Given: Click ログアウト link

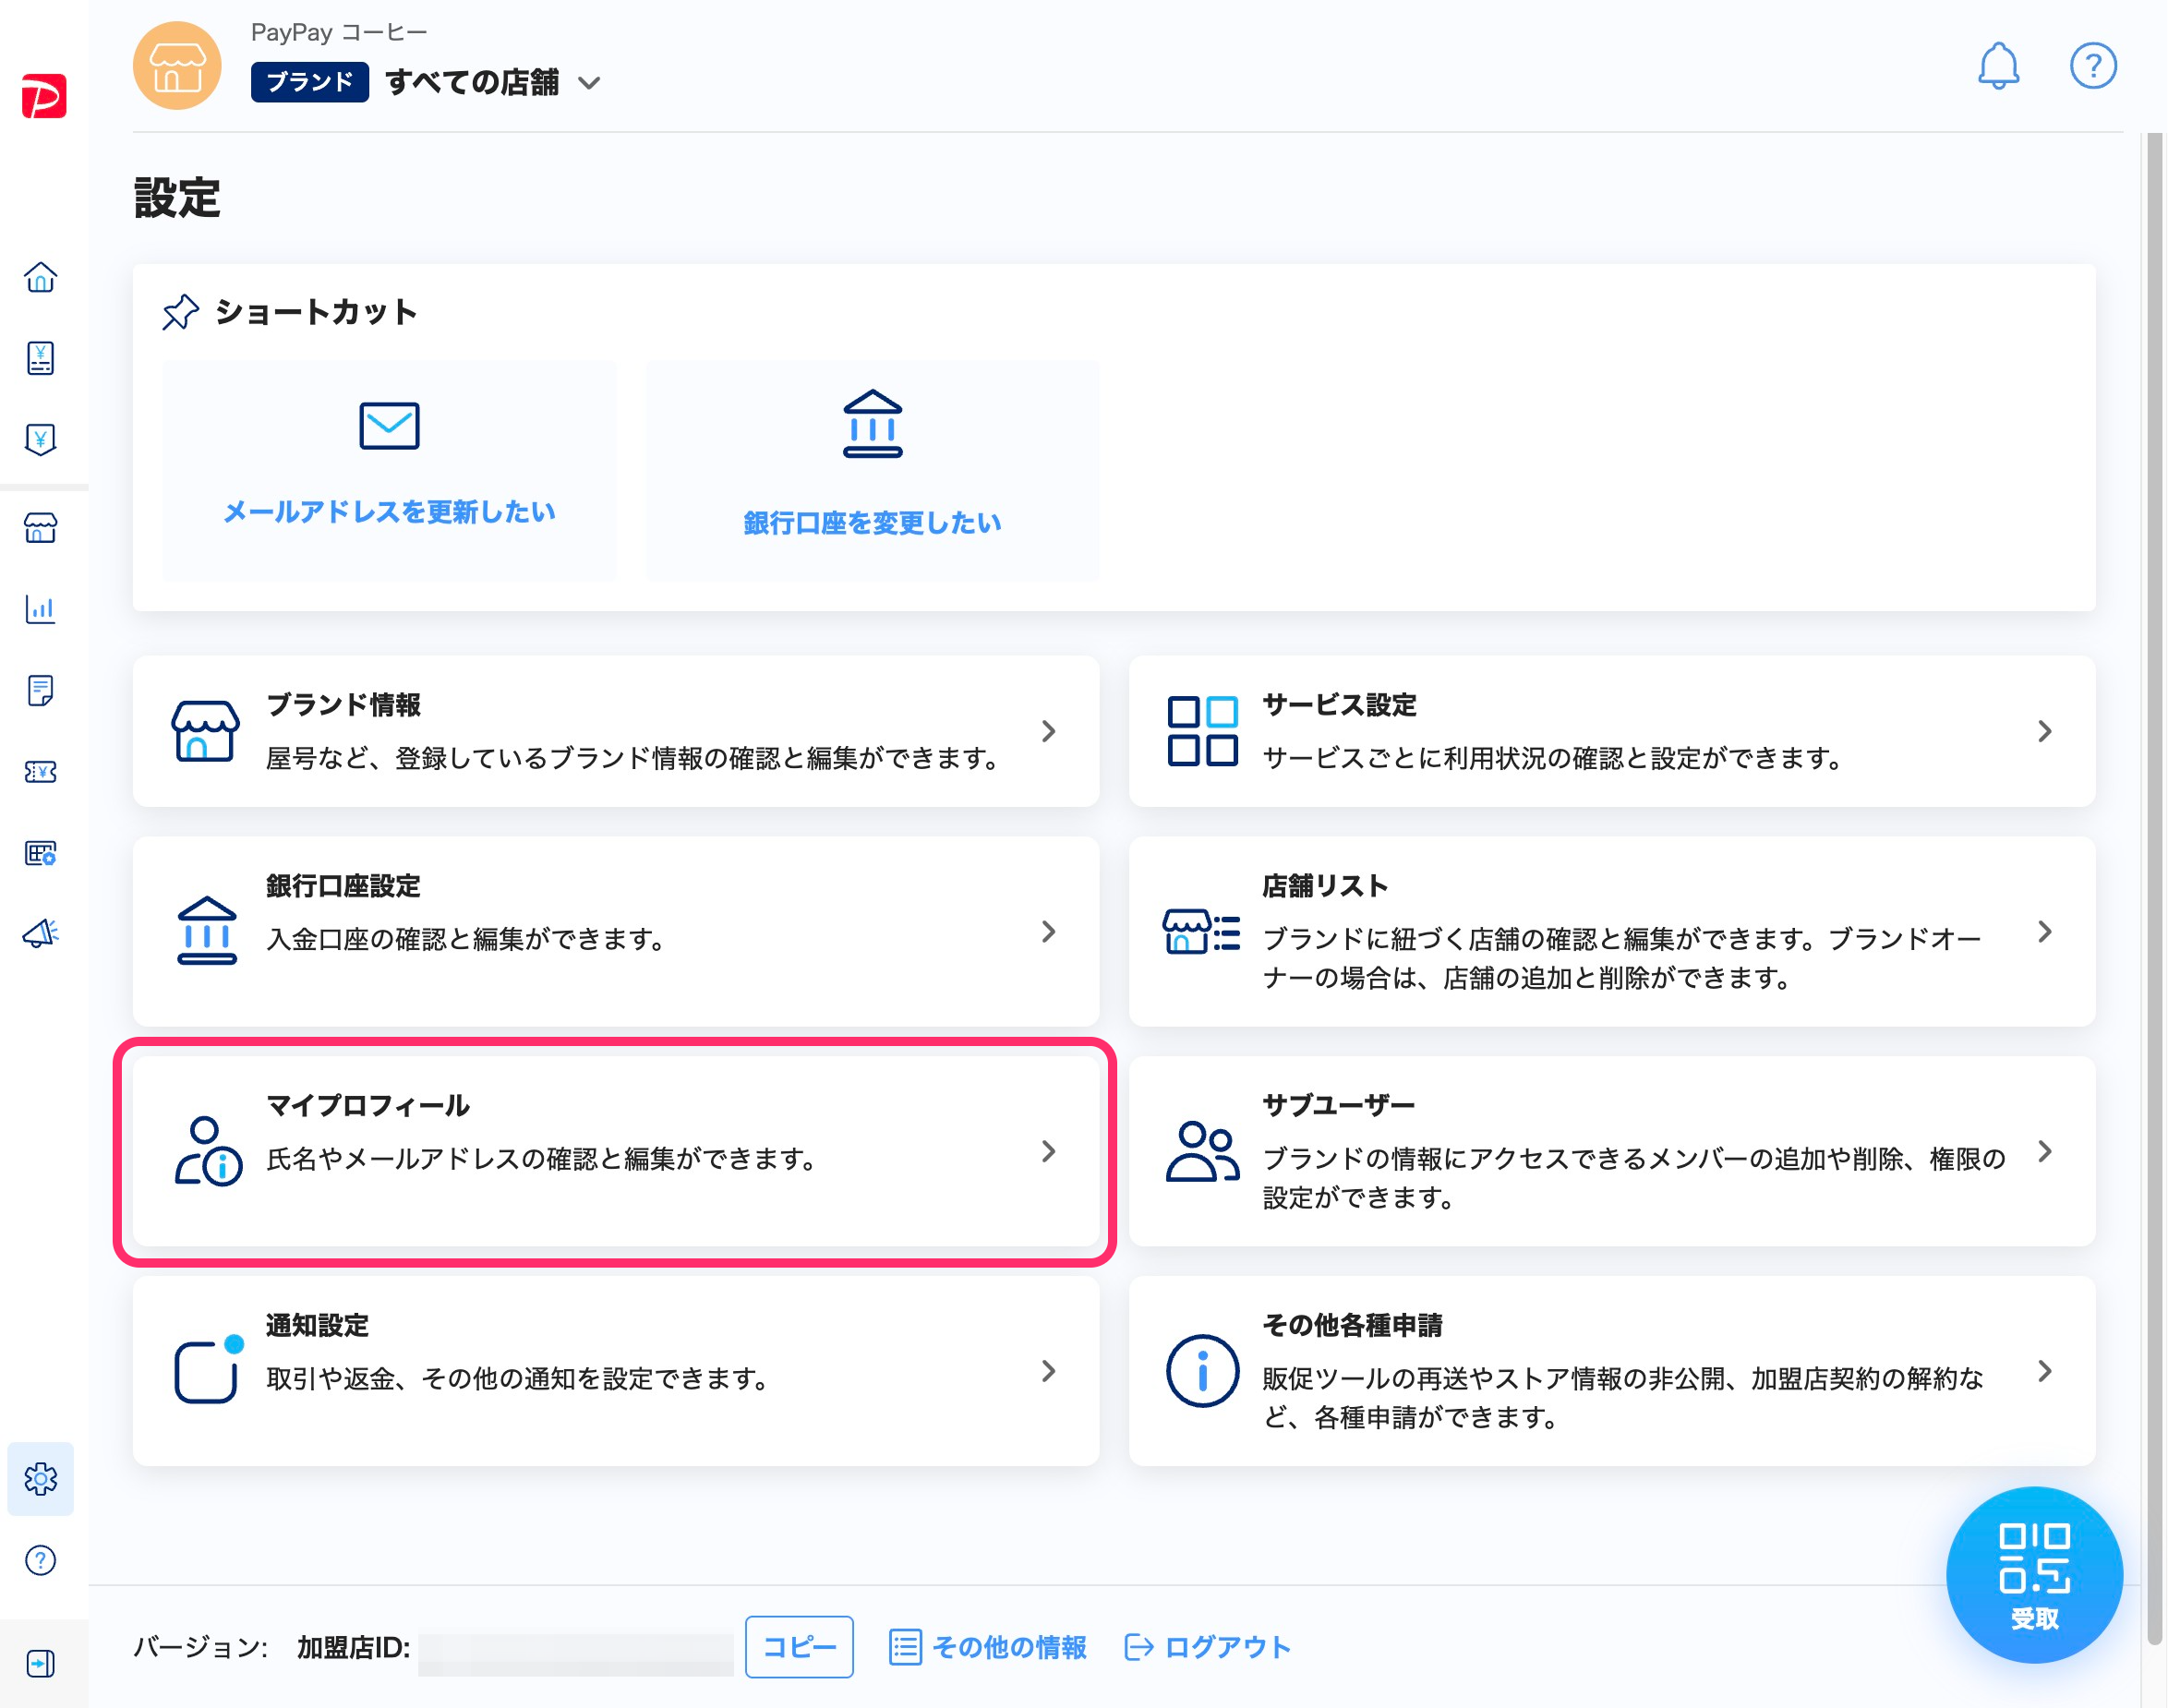Looking at the screenshot, I should click(1228, 1647).
